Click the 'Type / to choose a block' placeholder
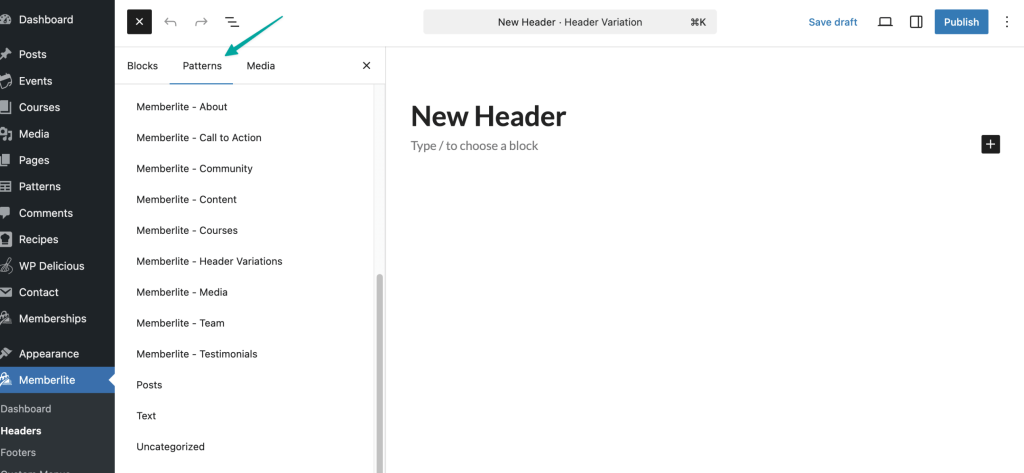The image size is (1024, 473). click(474, 146)
